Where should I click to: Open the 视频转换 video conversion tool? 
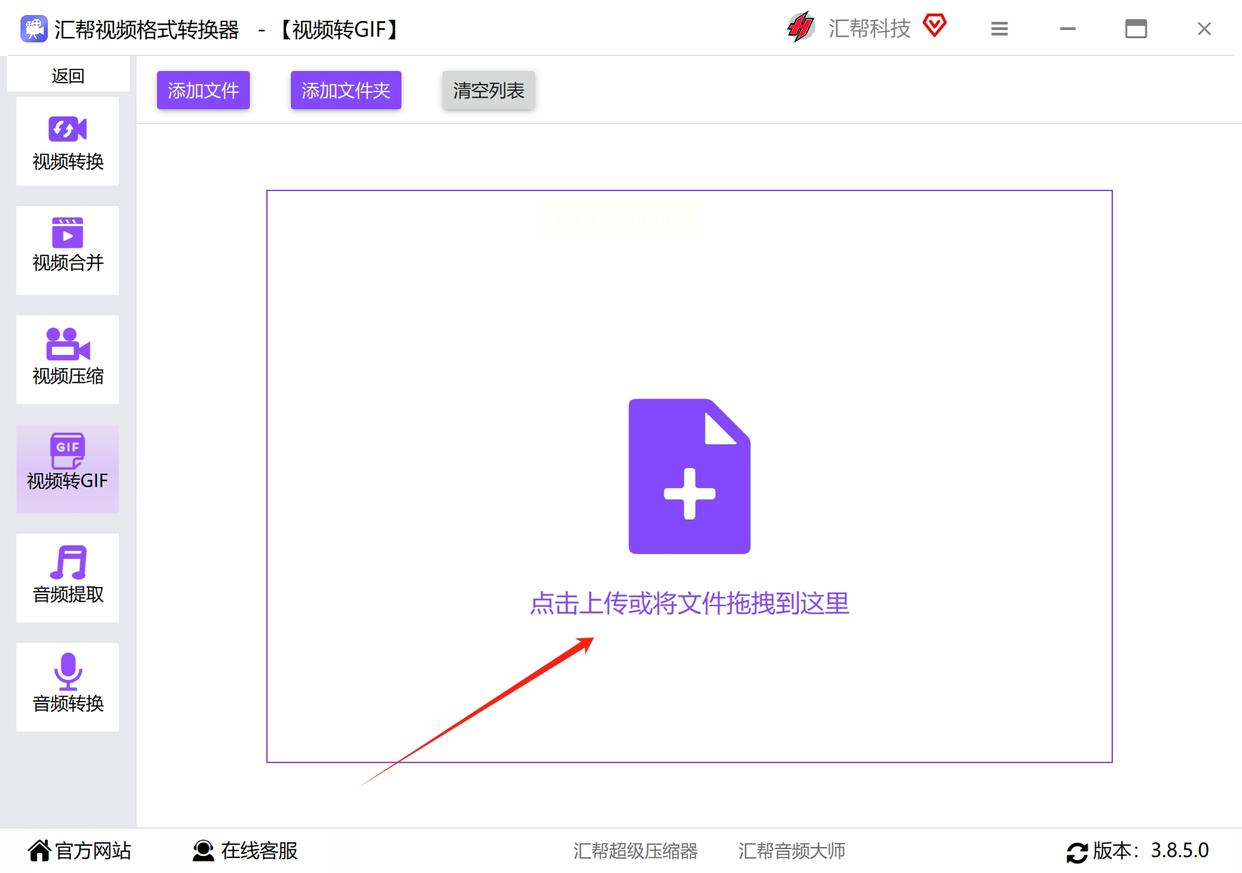[67, 141]
